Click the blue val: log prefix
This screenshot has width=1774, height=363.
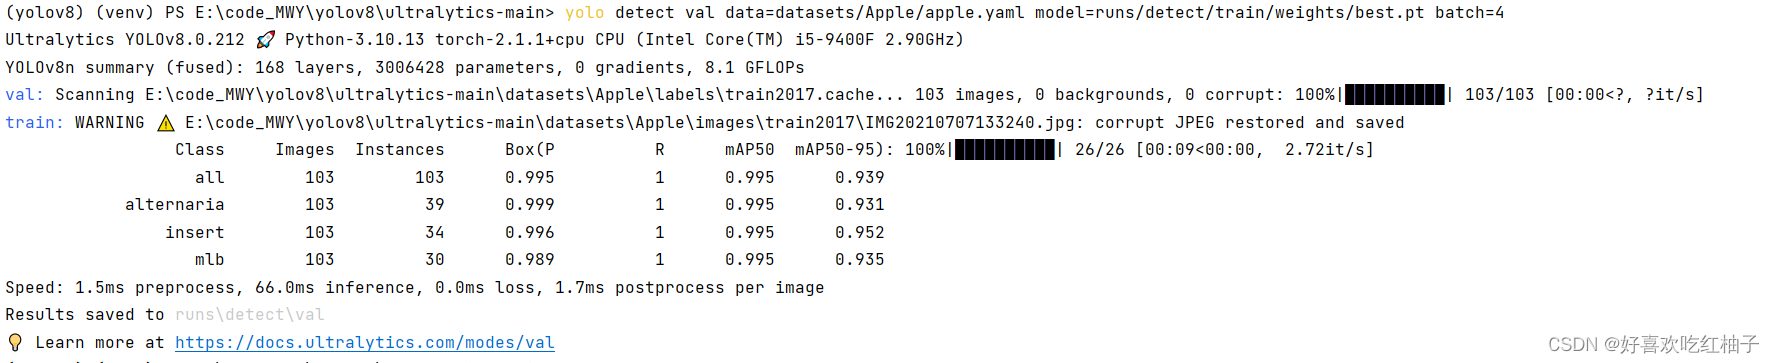coord(25,94)
